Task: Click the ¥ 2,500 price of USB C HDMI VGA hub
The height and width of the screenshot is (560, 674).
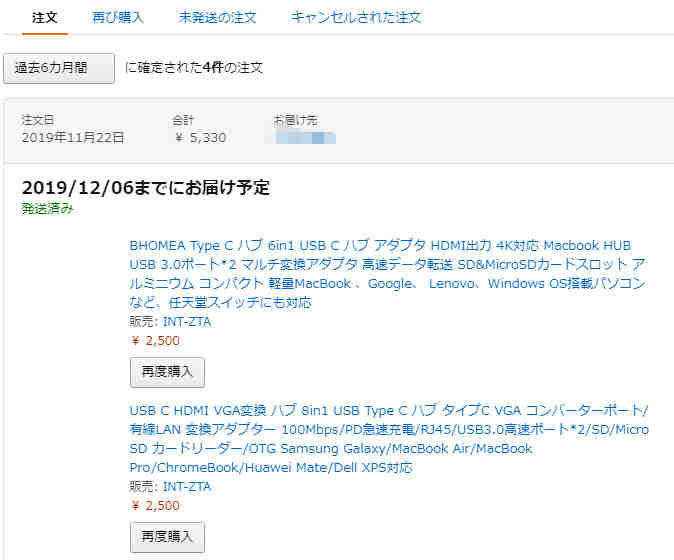Action: (155, 506)
